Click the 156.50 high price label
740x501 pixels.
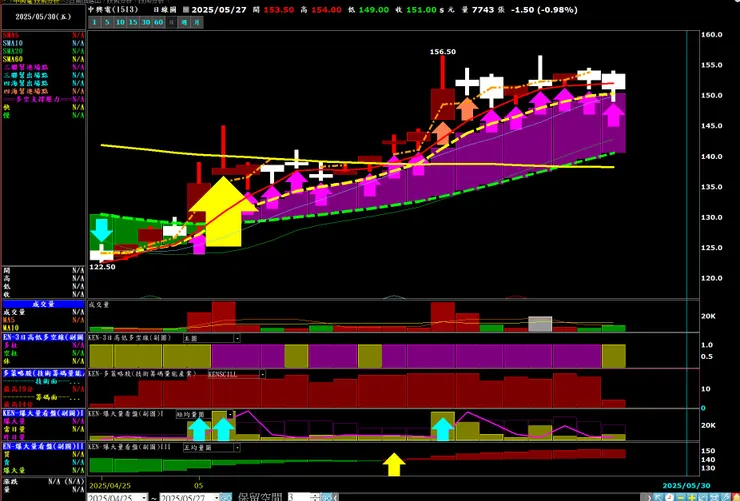click(x=443, y=52)
